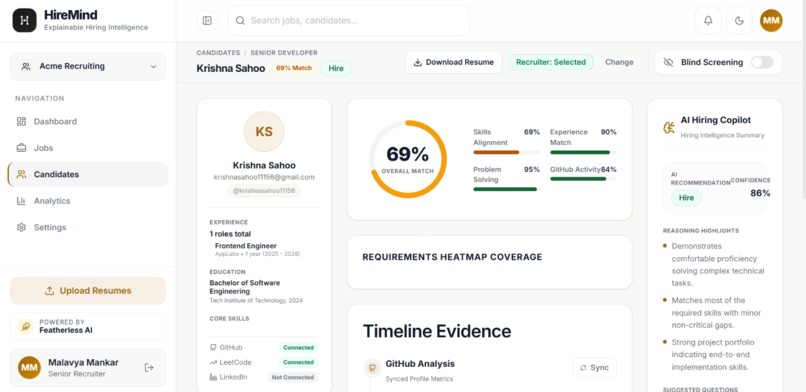Click the Jobs briefcase icon

point(21,148)
